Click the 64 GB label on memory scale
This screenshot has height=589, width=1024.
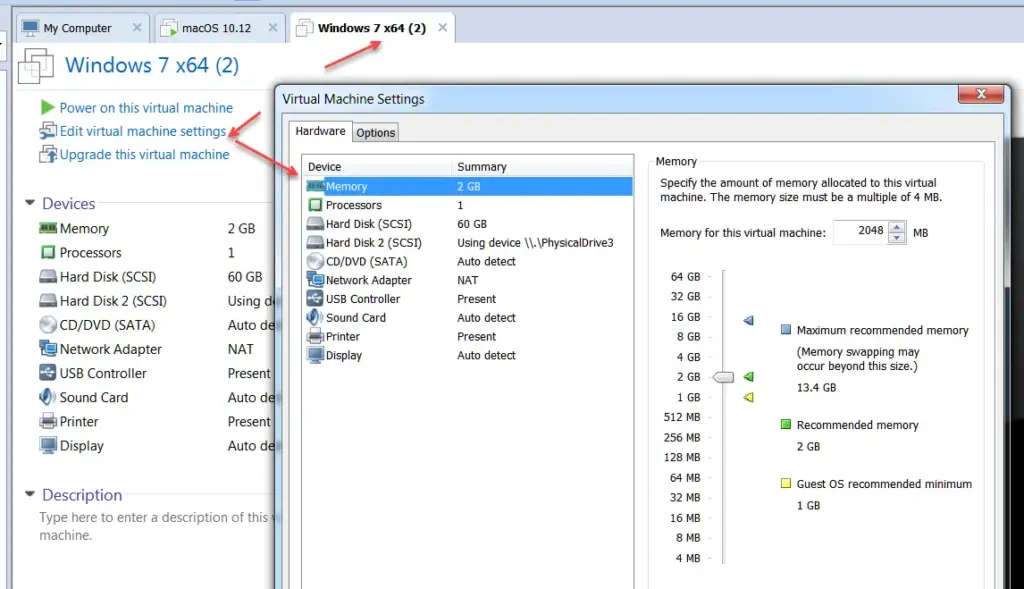click(685, 277)
